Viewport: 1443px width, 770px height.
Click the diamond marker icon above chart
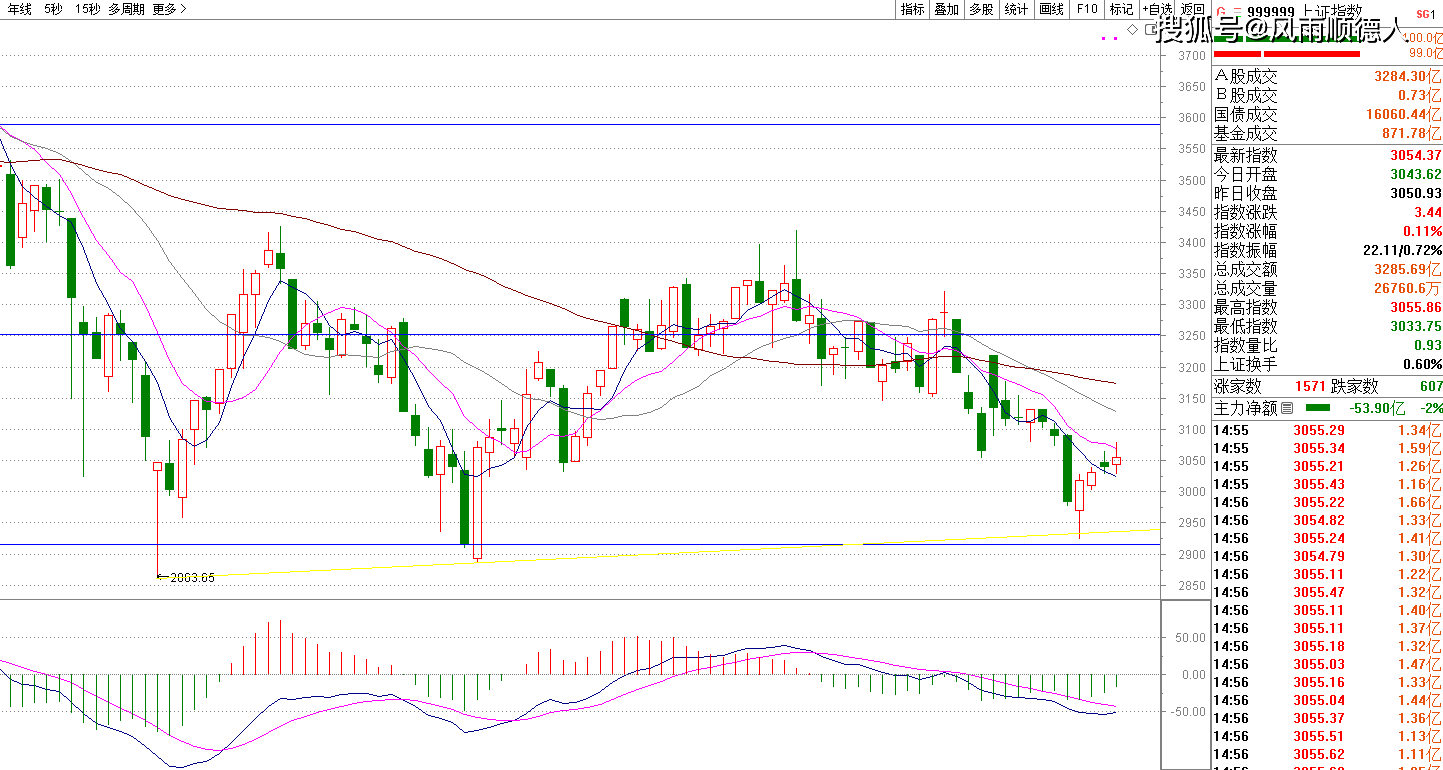(x=1132, y=30)
